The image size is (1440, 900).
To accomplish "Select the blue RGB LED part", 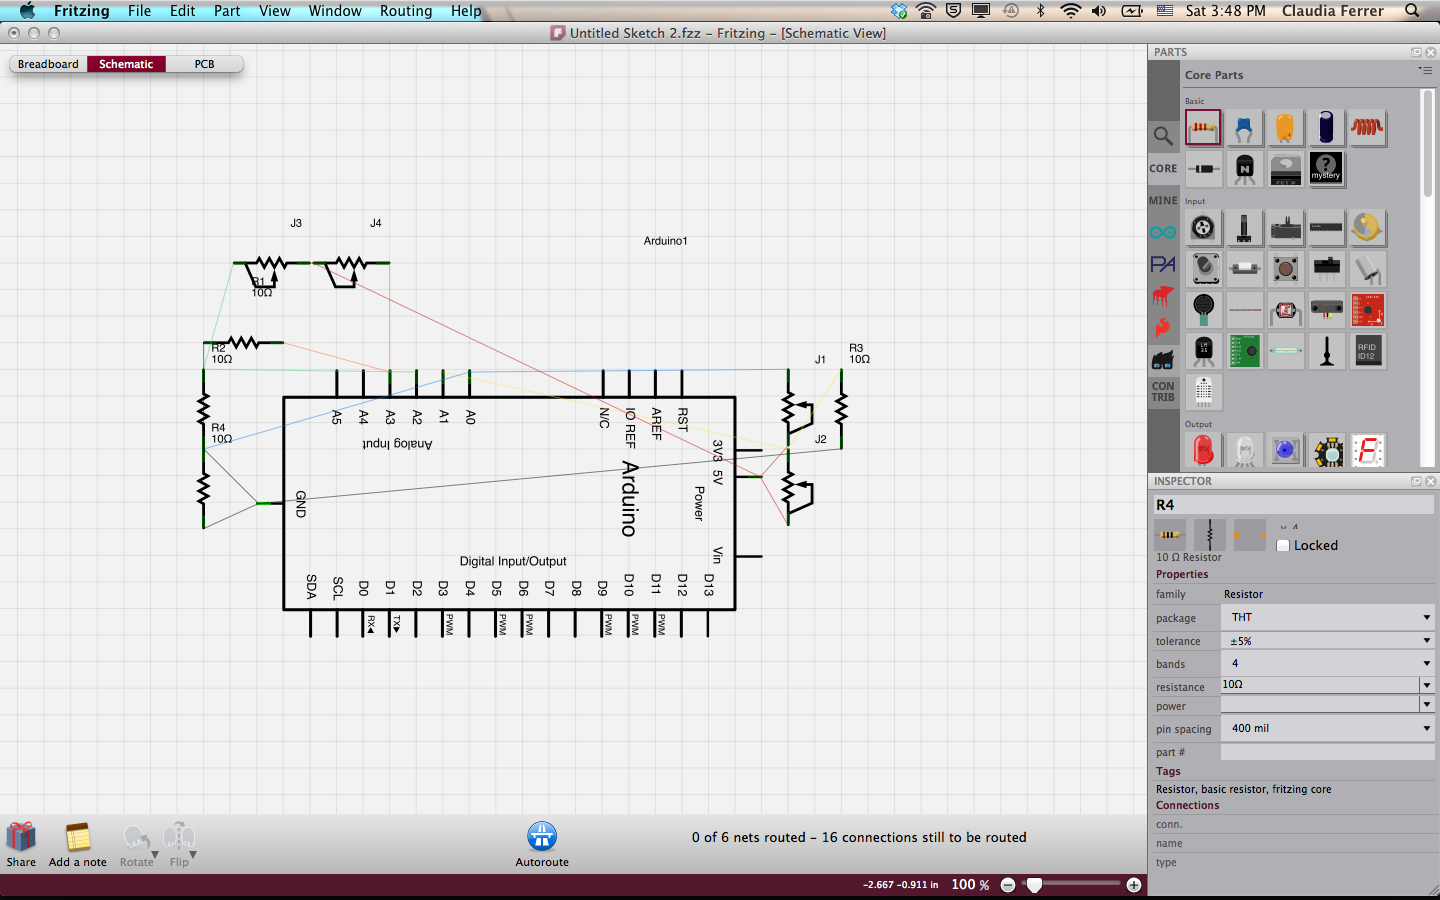I will (x=1285, y=451).
